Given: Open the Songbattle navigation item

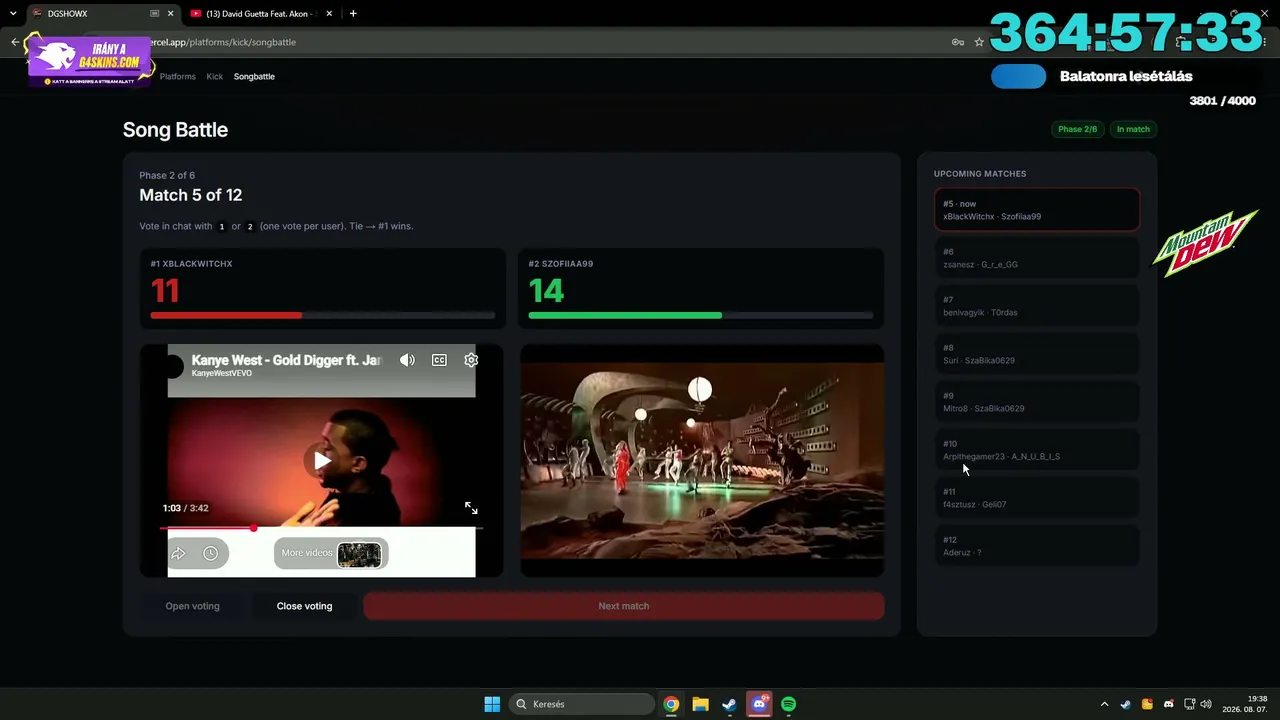Looking at the screenshot, I should tap(254, 76).
